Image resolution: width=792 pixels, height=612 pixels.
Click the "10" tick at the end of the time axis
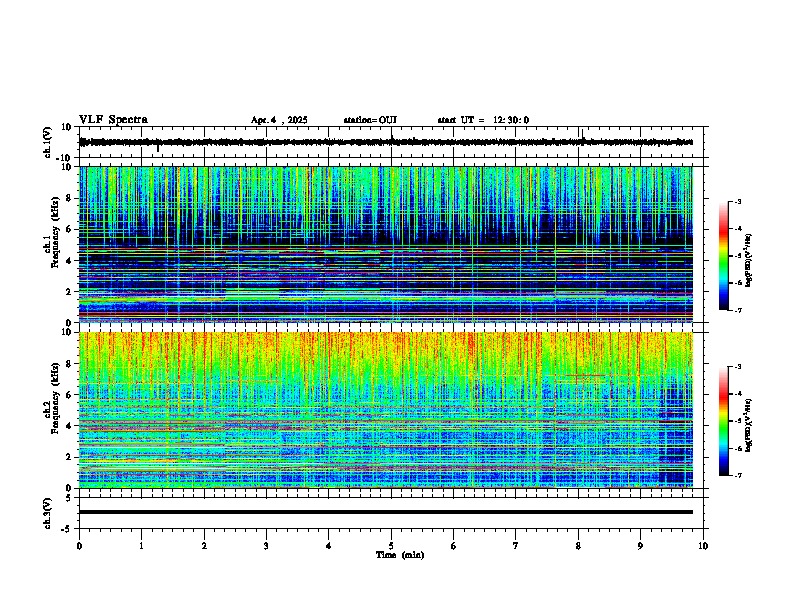click(703, 546)
